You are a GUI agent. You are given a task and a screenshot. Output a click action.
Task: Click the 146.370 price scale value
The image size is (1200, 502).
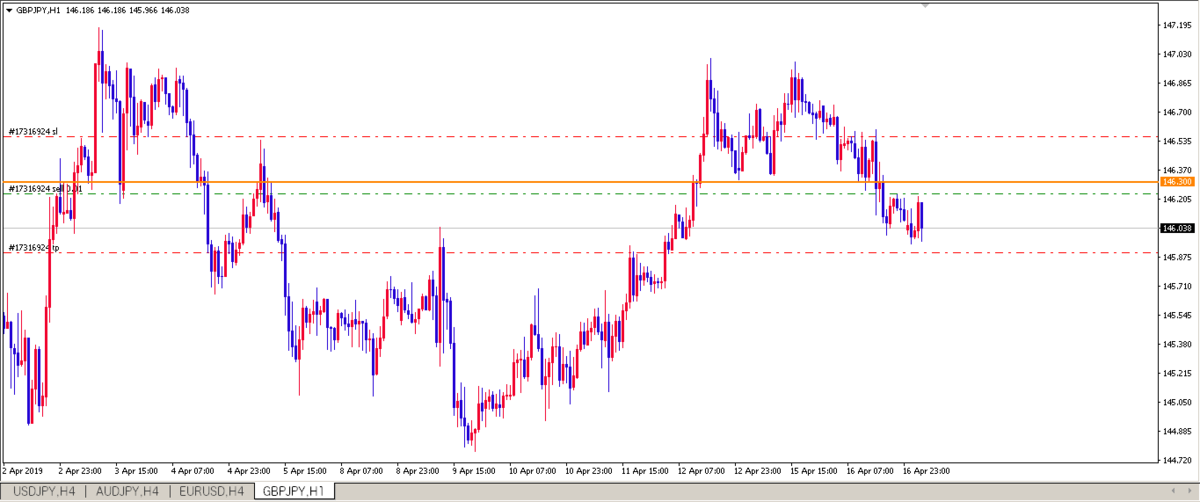coord(1176,171)
